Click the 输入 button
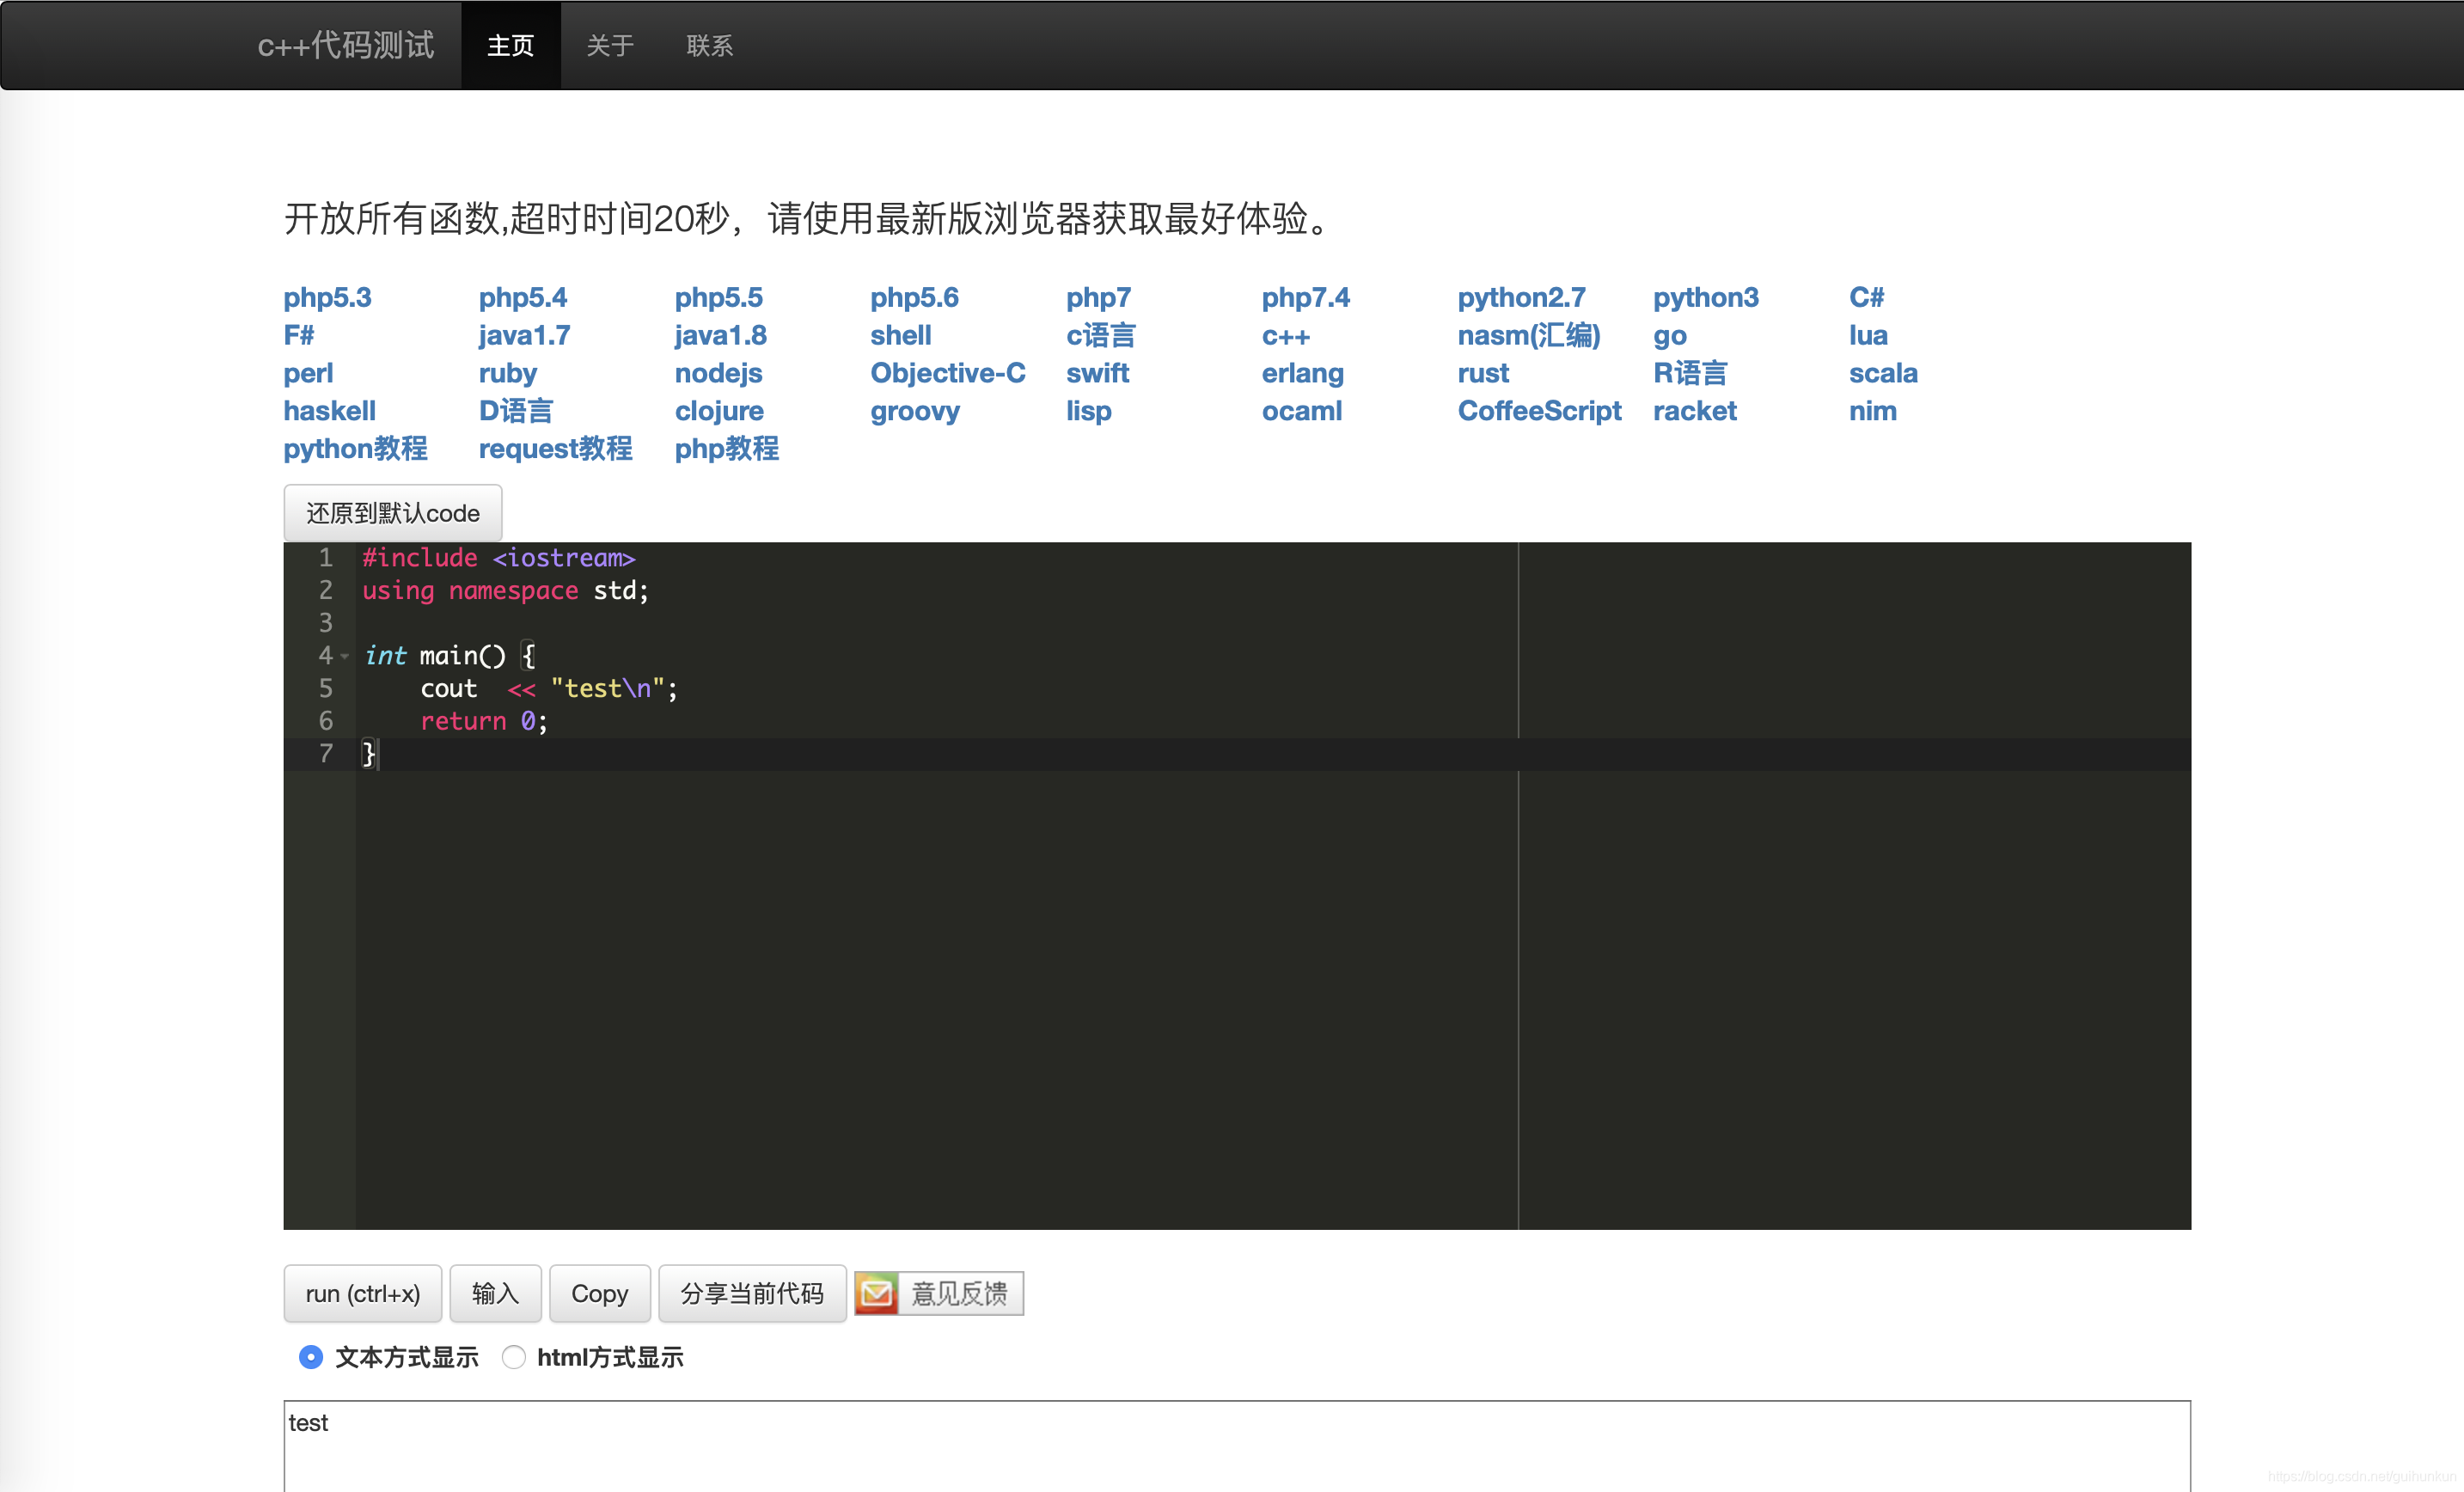Viewport: 2464px width, 1492px height. coord(495,1294)
